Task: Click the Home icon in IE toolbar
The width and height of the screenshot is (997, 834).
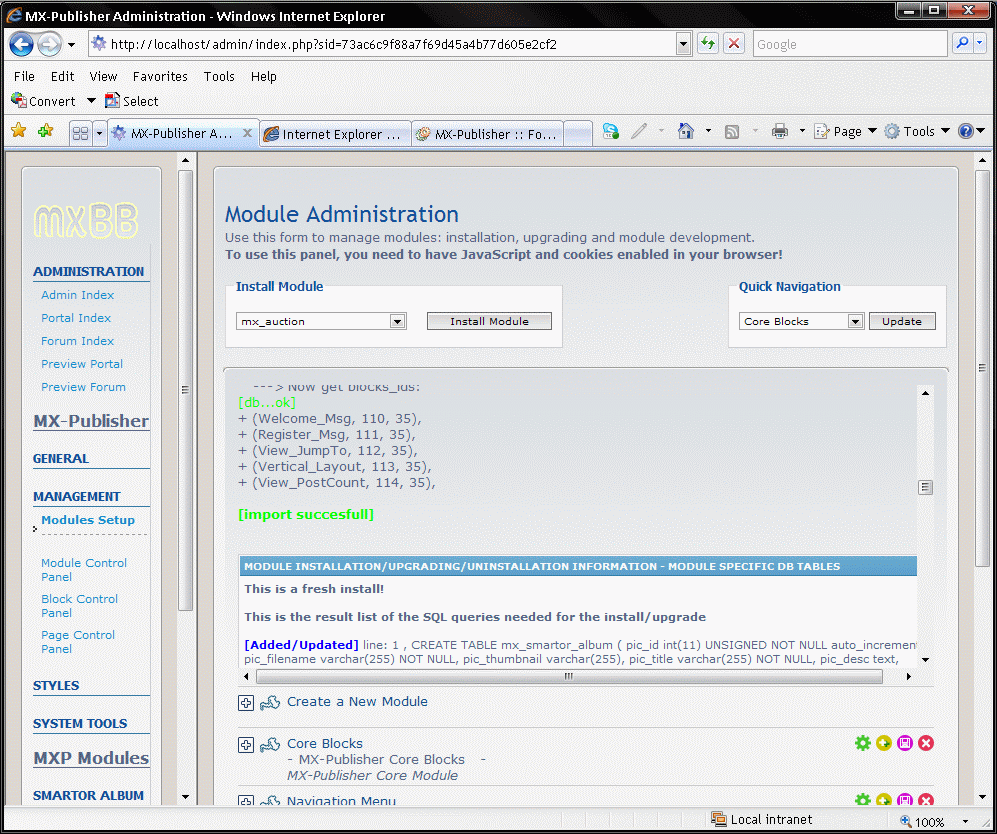Action: tap(686, 132)
